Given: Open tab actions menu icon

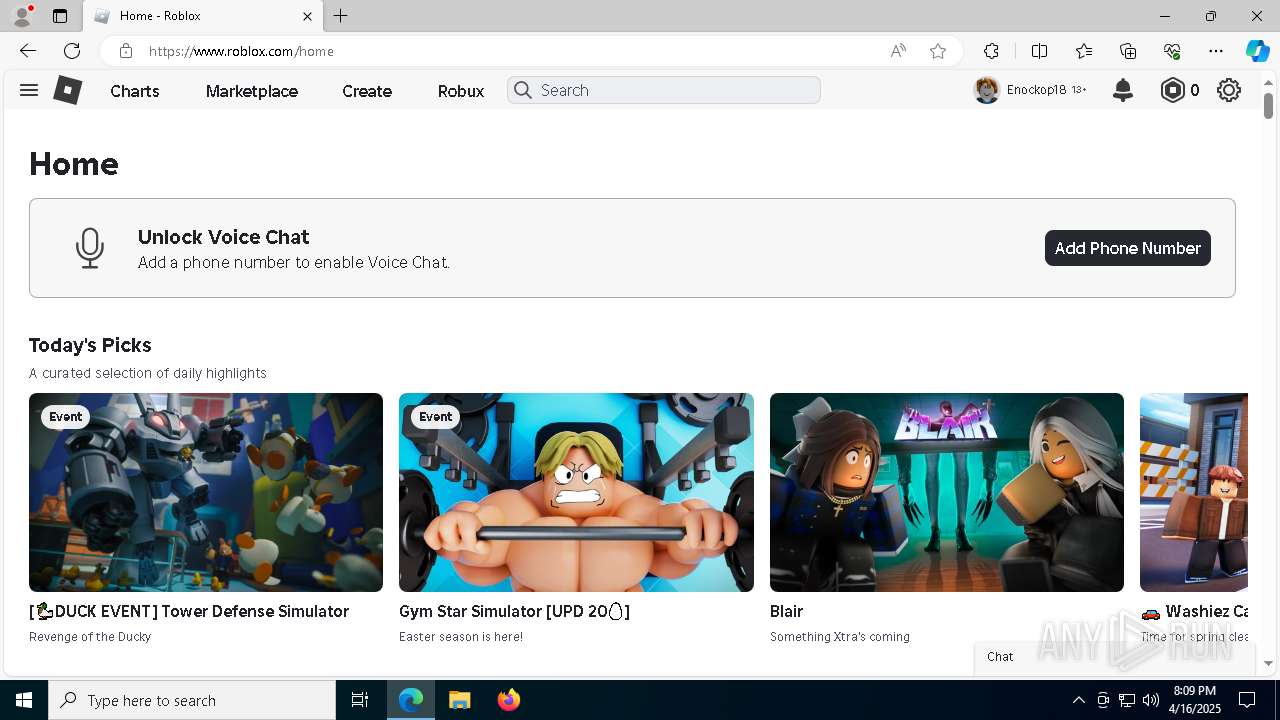Looking at the screenshot, I should [60, 16].
